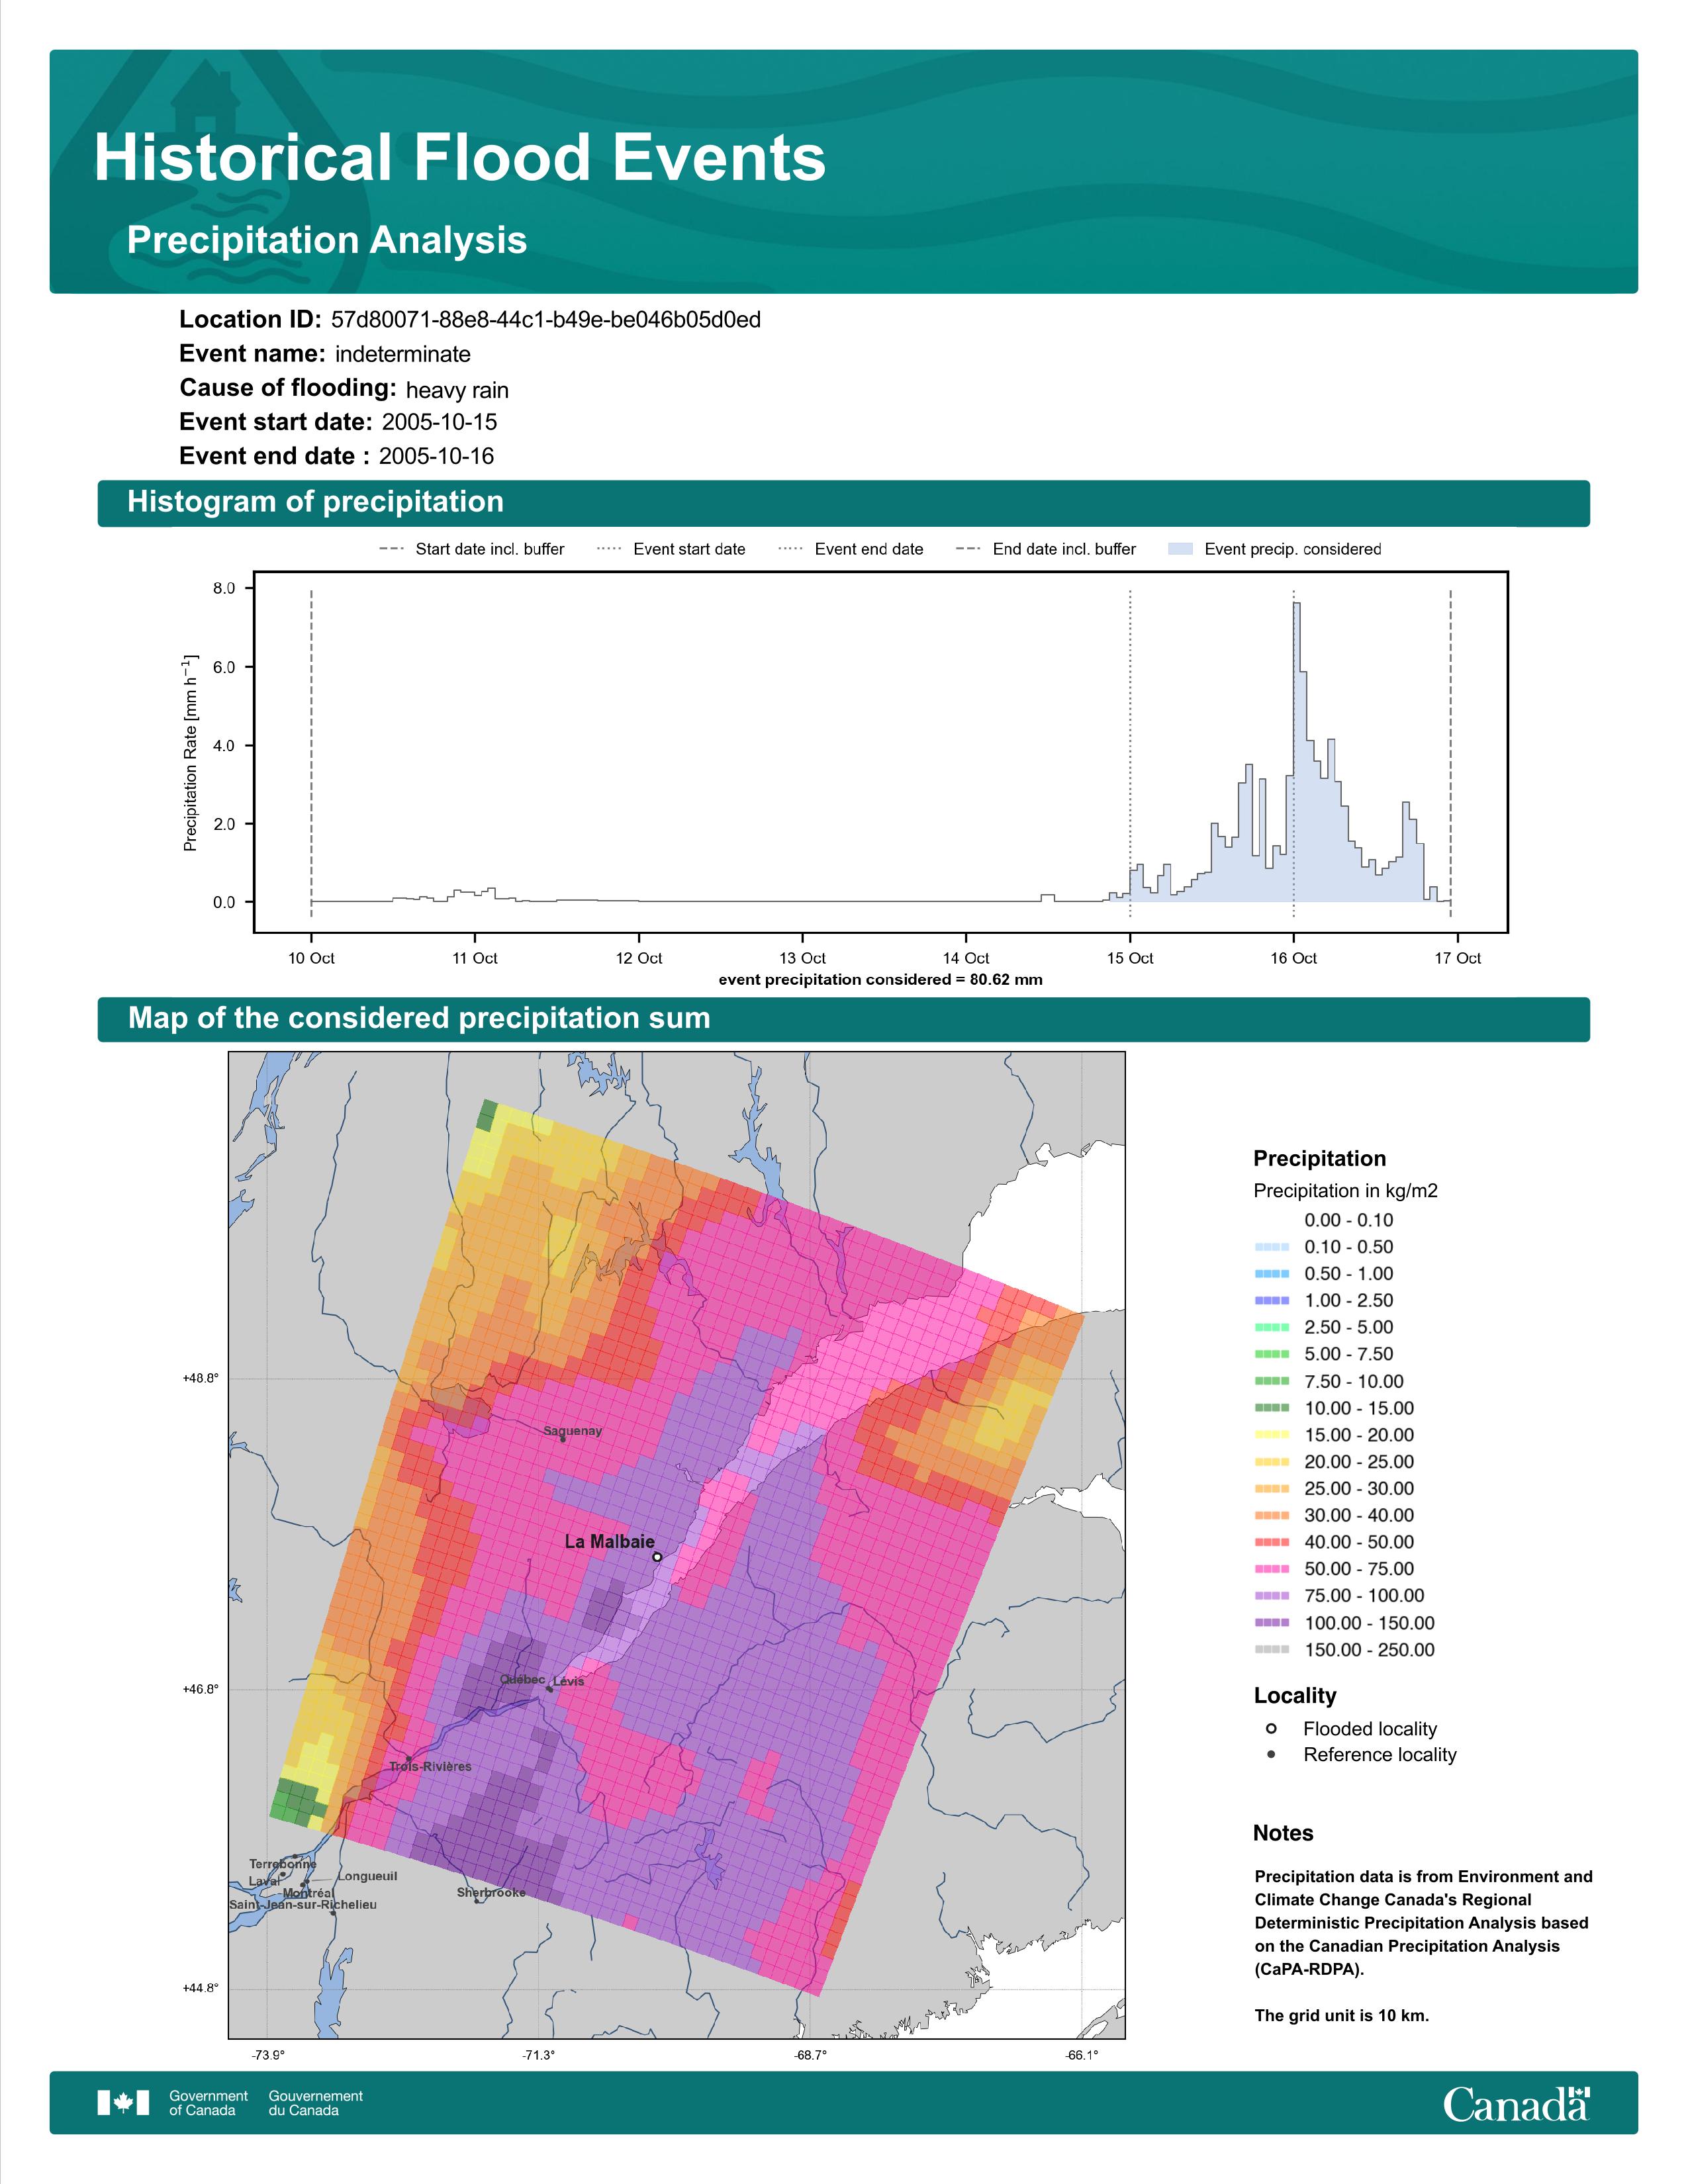Click the 1.00 - 2.50 precipitation color swatch

click(1272, 1300)
